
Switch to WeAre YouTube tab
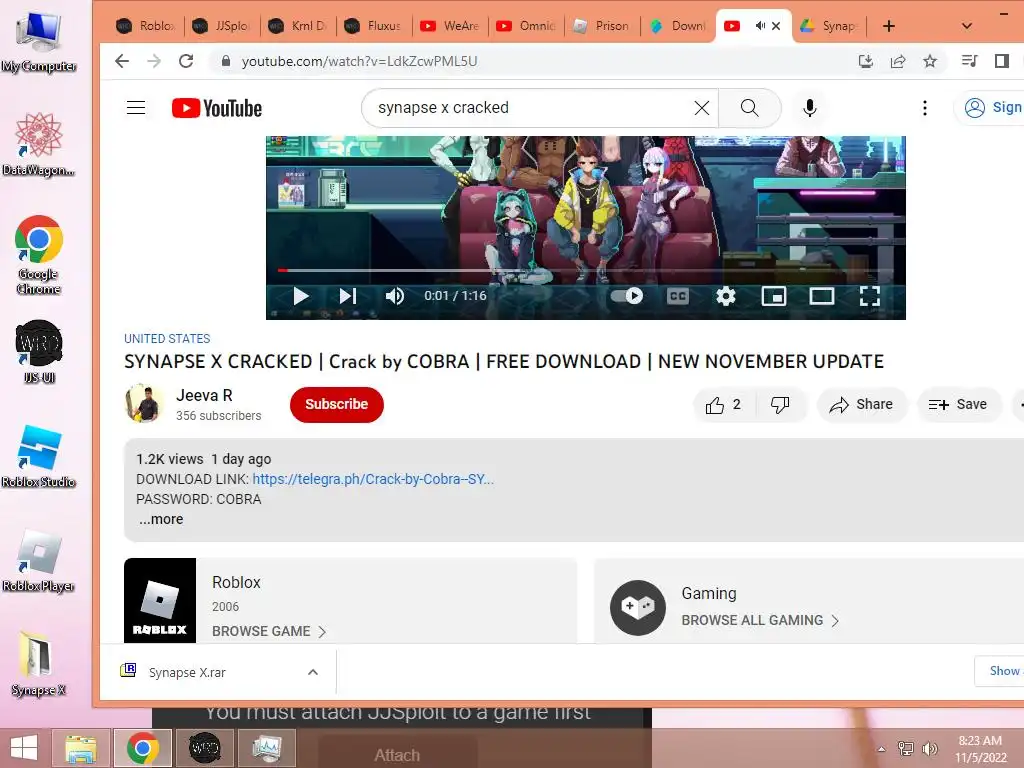coord(451,26)
